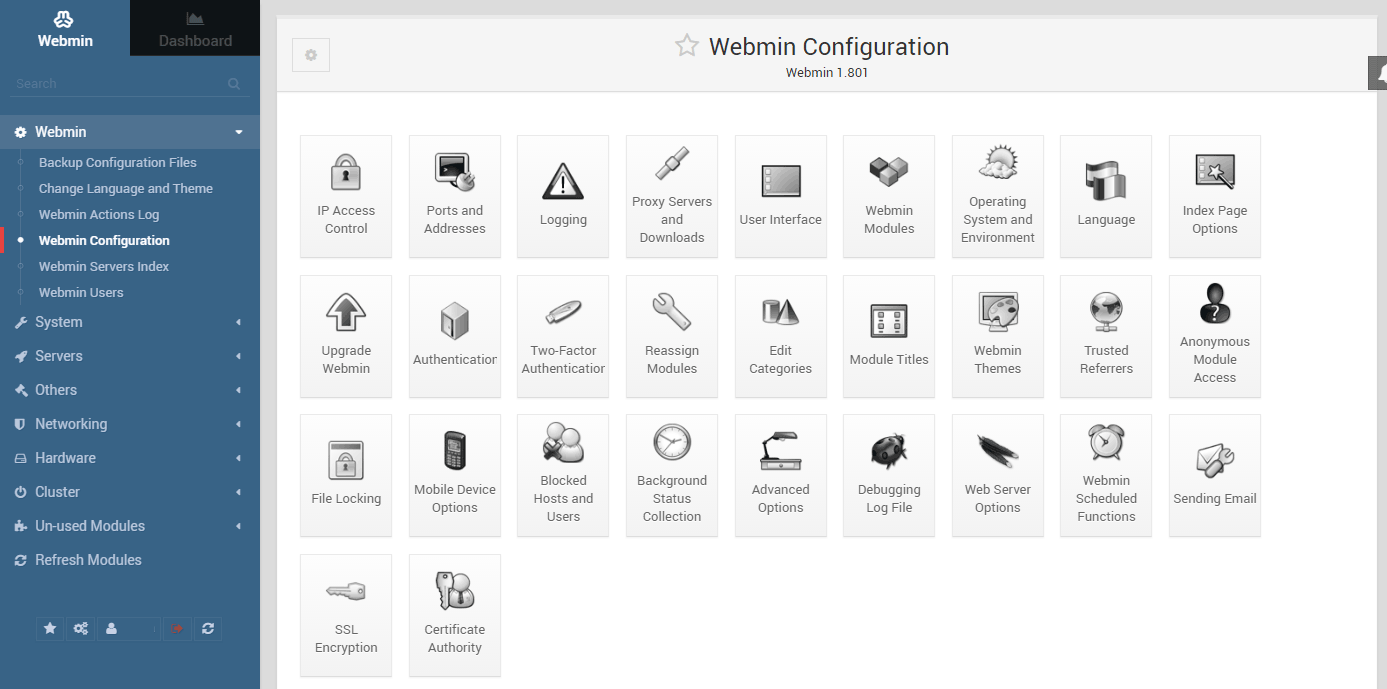Image resolution: width=1387 pixels, height=689 pixels.
Task: Open Two-Factor Authentication icon
Action: pos(563,336)
